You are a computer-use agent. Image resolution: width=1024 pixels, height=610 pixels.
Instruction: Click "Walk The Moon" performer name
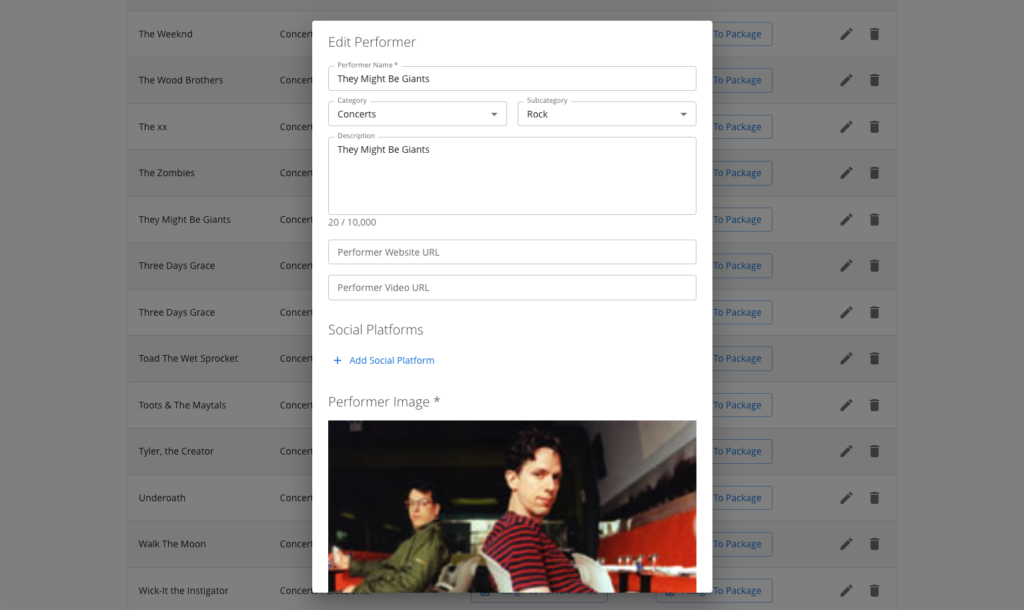tap(172, 544)
